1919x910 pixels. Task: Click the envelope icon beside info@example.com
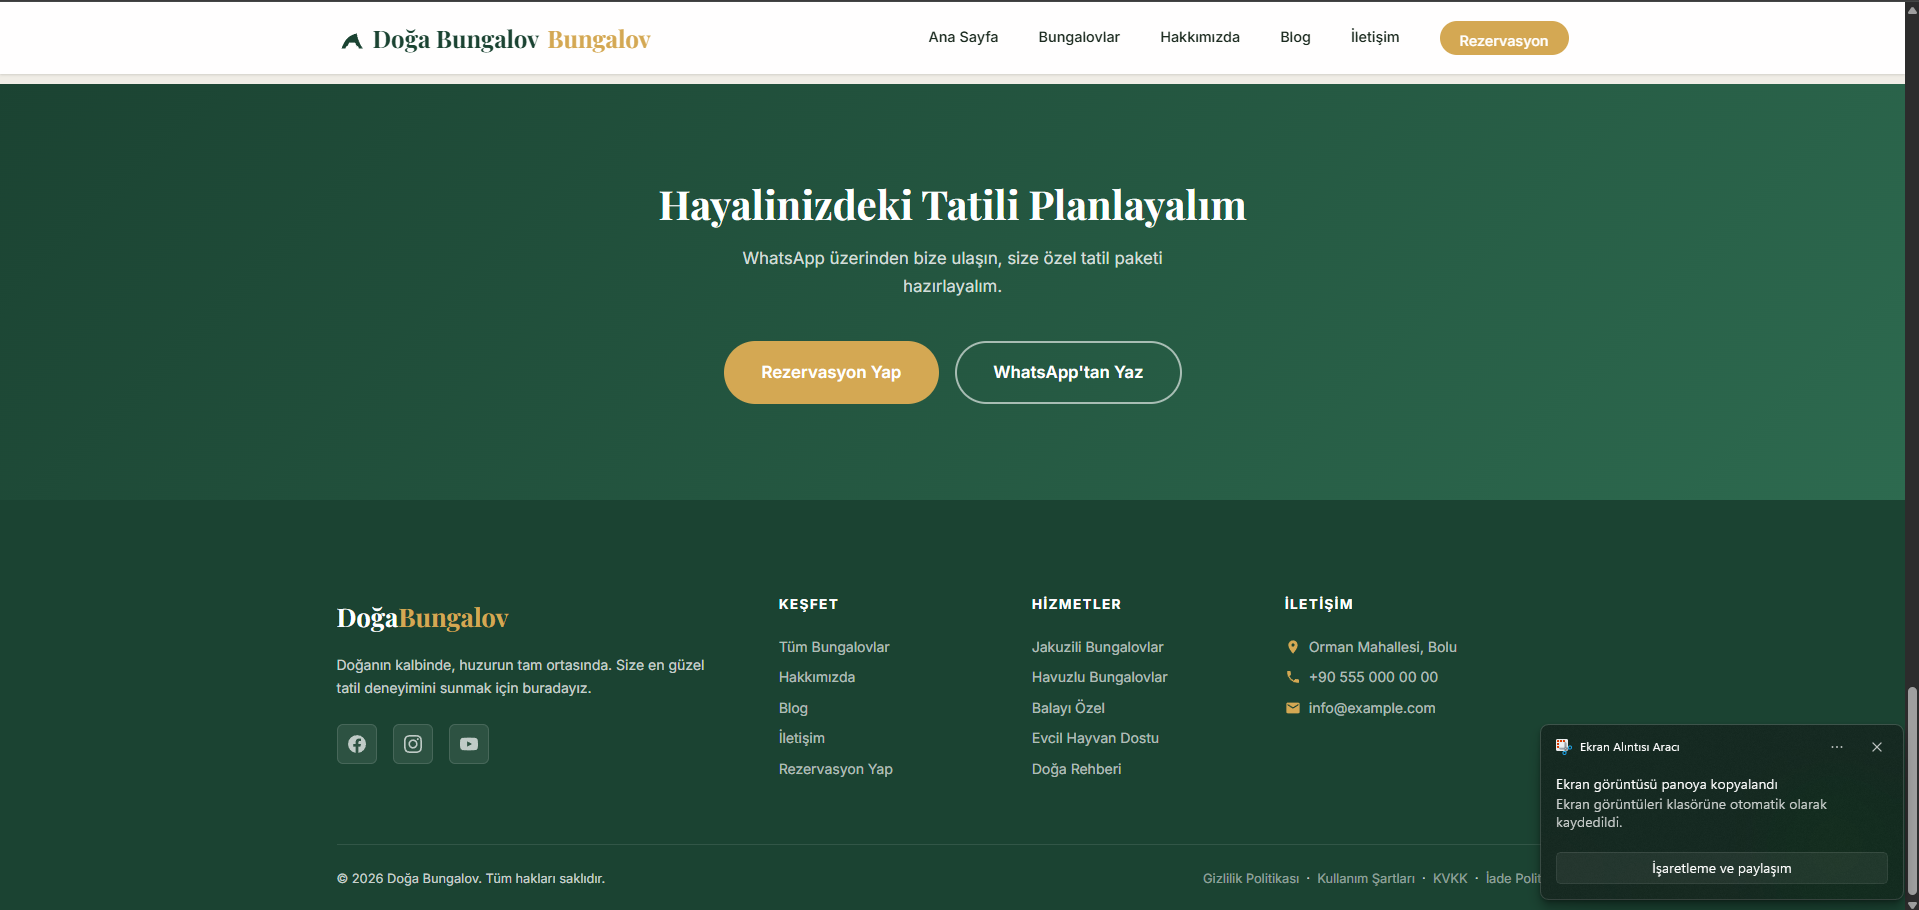(1291, 707)
